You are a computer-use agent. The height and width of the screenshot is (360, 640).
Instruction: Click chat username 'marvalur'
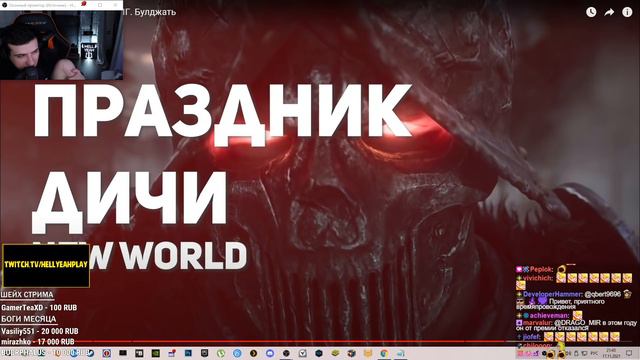538,323
